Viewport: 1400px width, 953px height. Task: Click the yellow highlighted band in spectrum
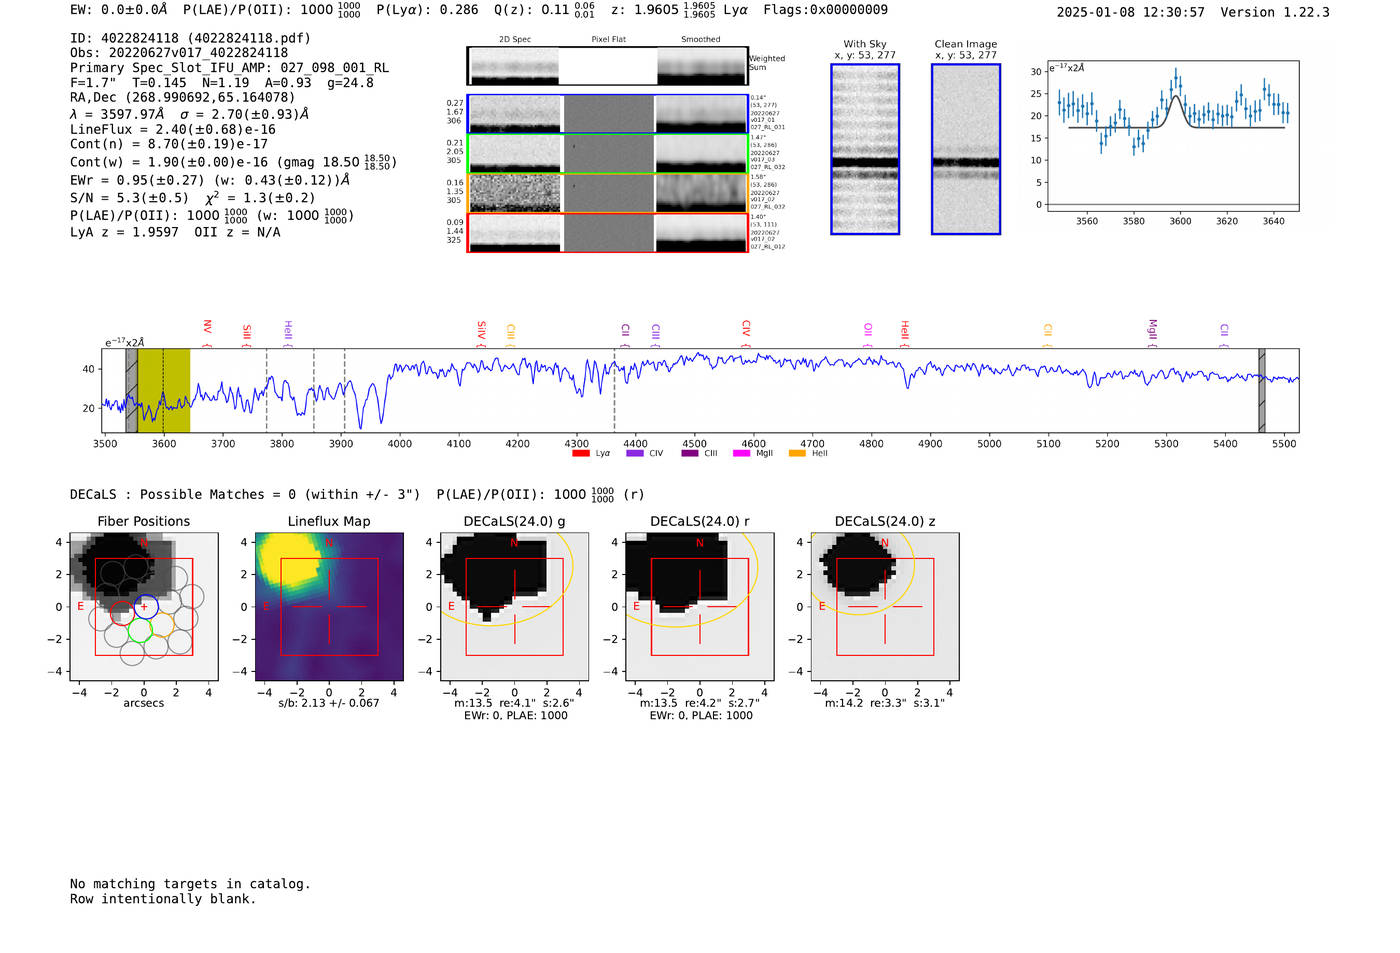point(164,391)
